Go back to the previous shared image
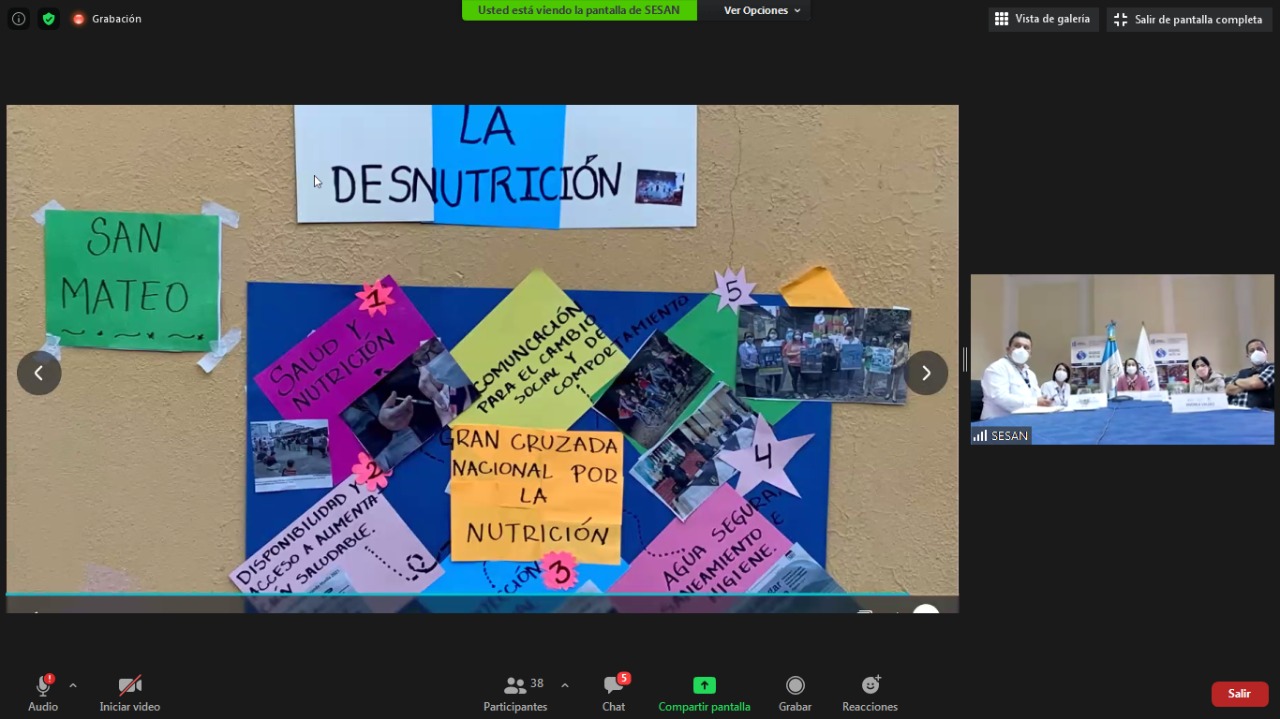The height and width of the screenshot is (719, 1280). (x=39, y=373)
